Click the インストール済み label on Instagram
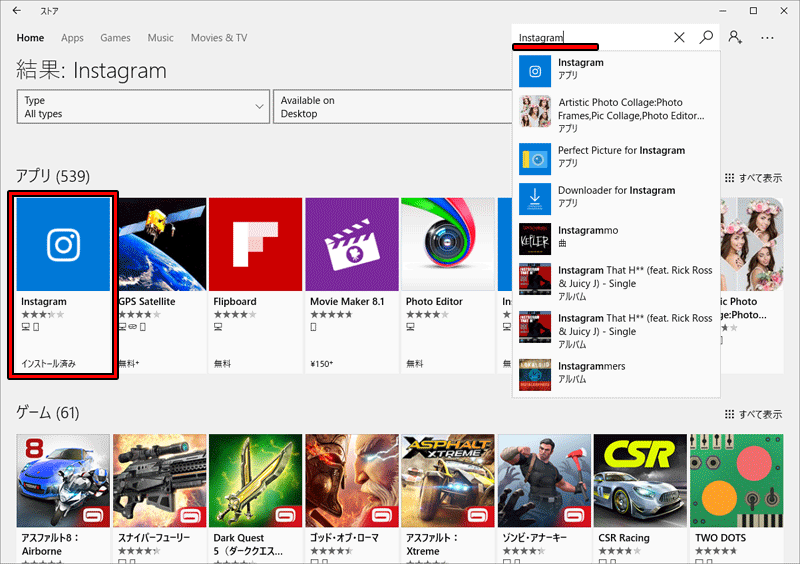This screenshot has width=800, height=564. 48,363
